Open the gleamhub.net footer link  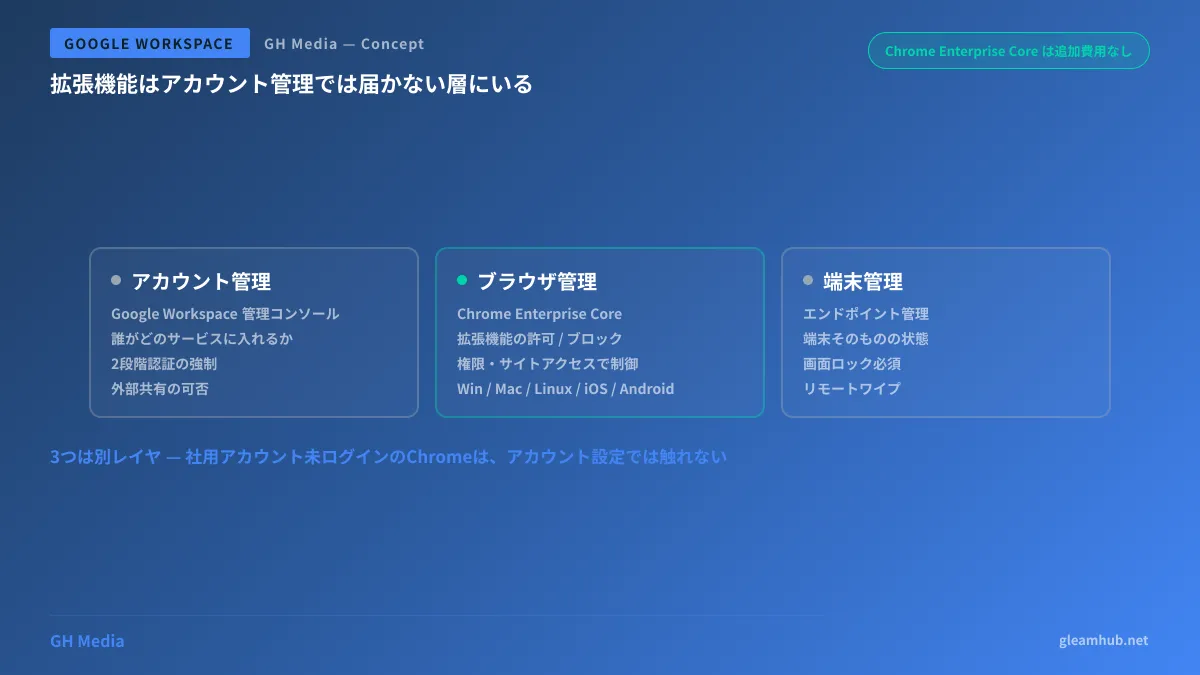(1104, 641)
